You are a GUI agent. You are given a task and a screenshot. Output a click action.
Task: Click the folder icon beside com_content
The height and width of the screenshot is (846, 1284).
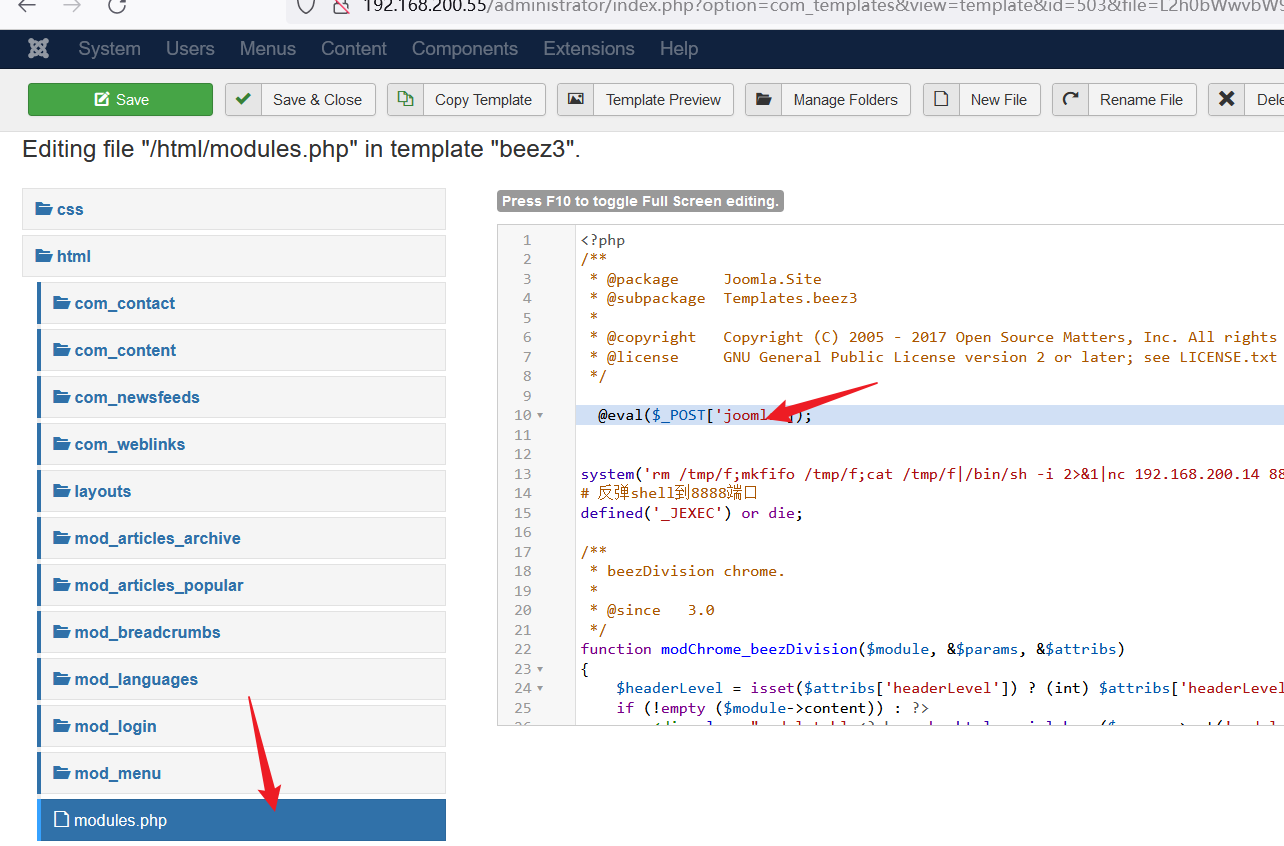click(x=62, y=350)
